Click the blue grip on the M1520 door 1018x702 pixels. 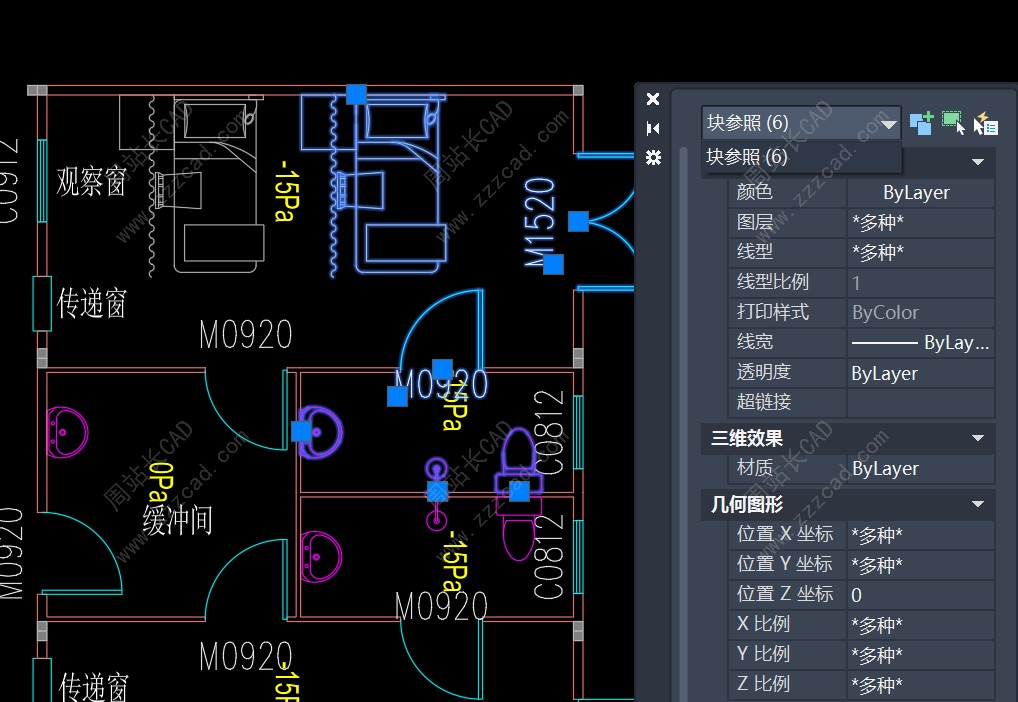(x=578, y=221)
